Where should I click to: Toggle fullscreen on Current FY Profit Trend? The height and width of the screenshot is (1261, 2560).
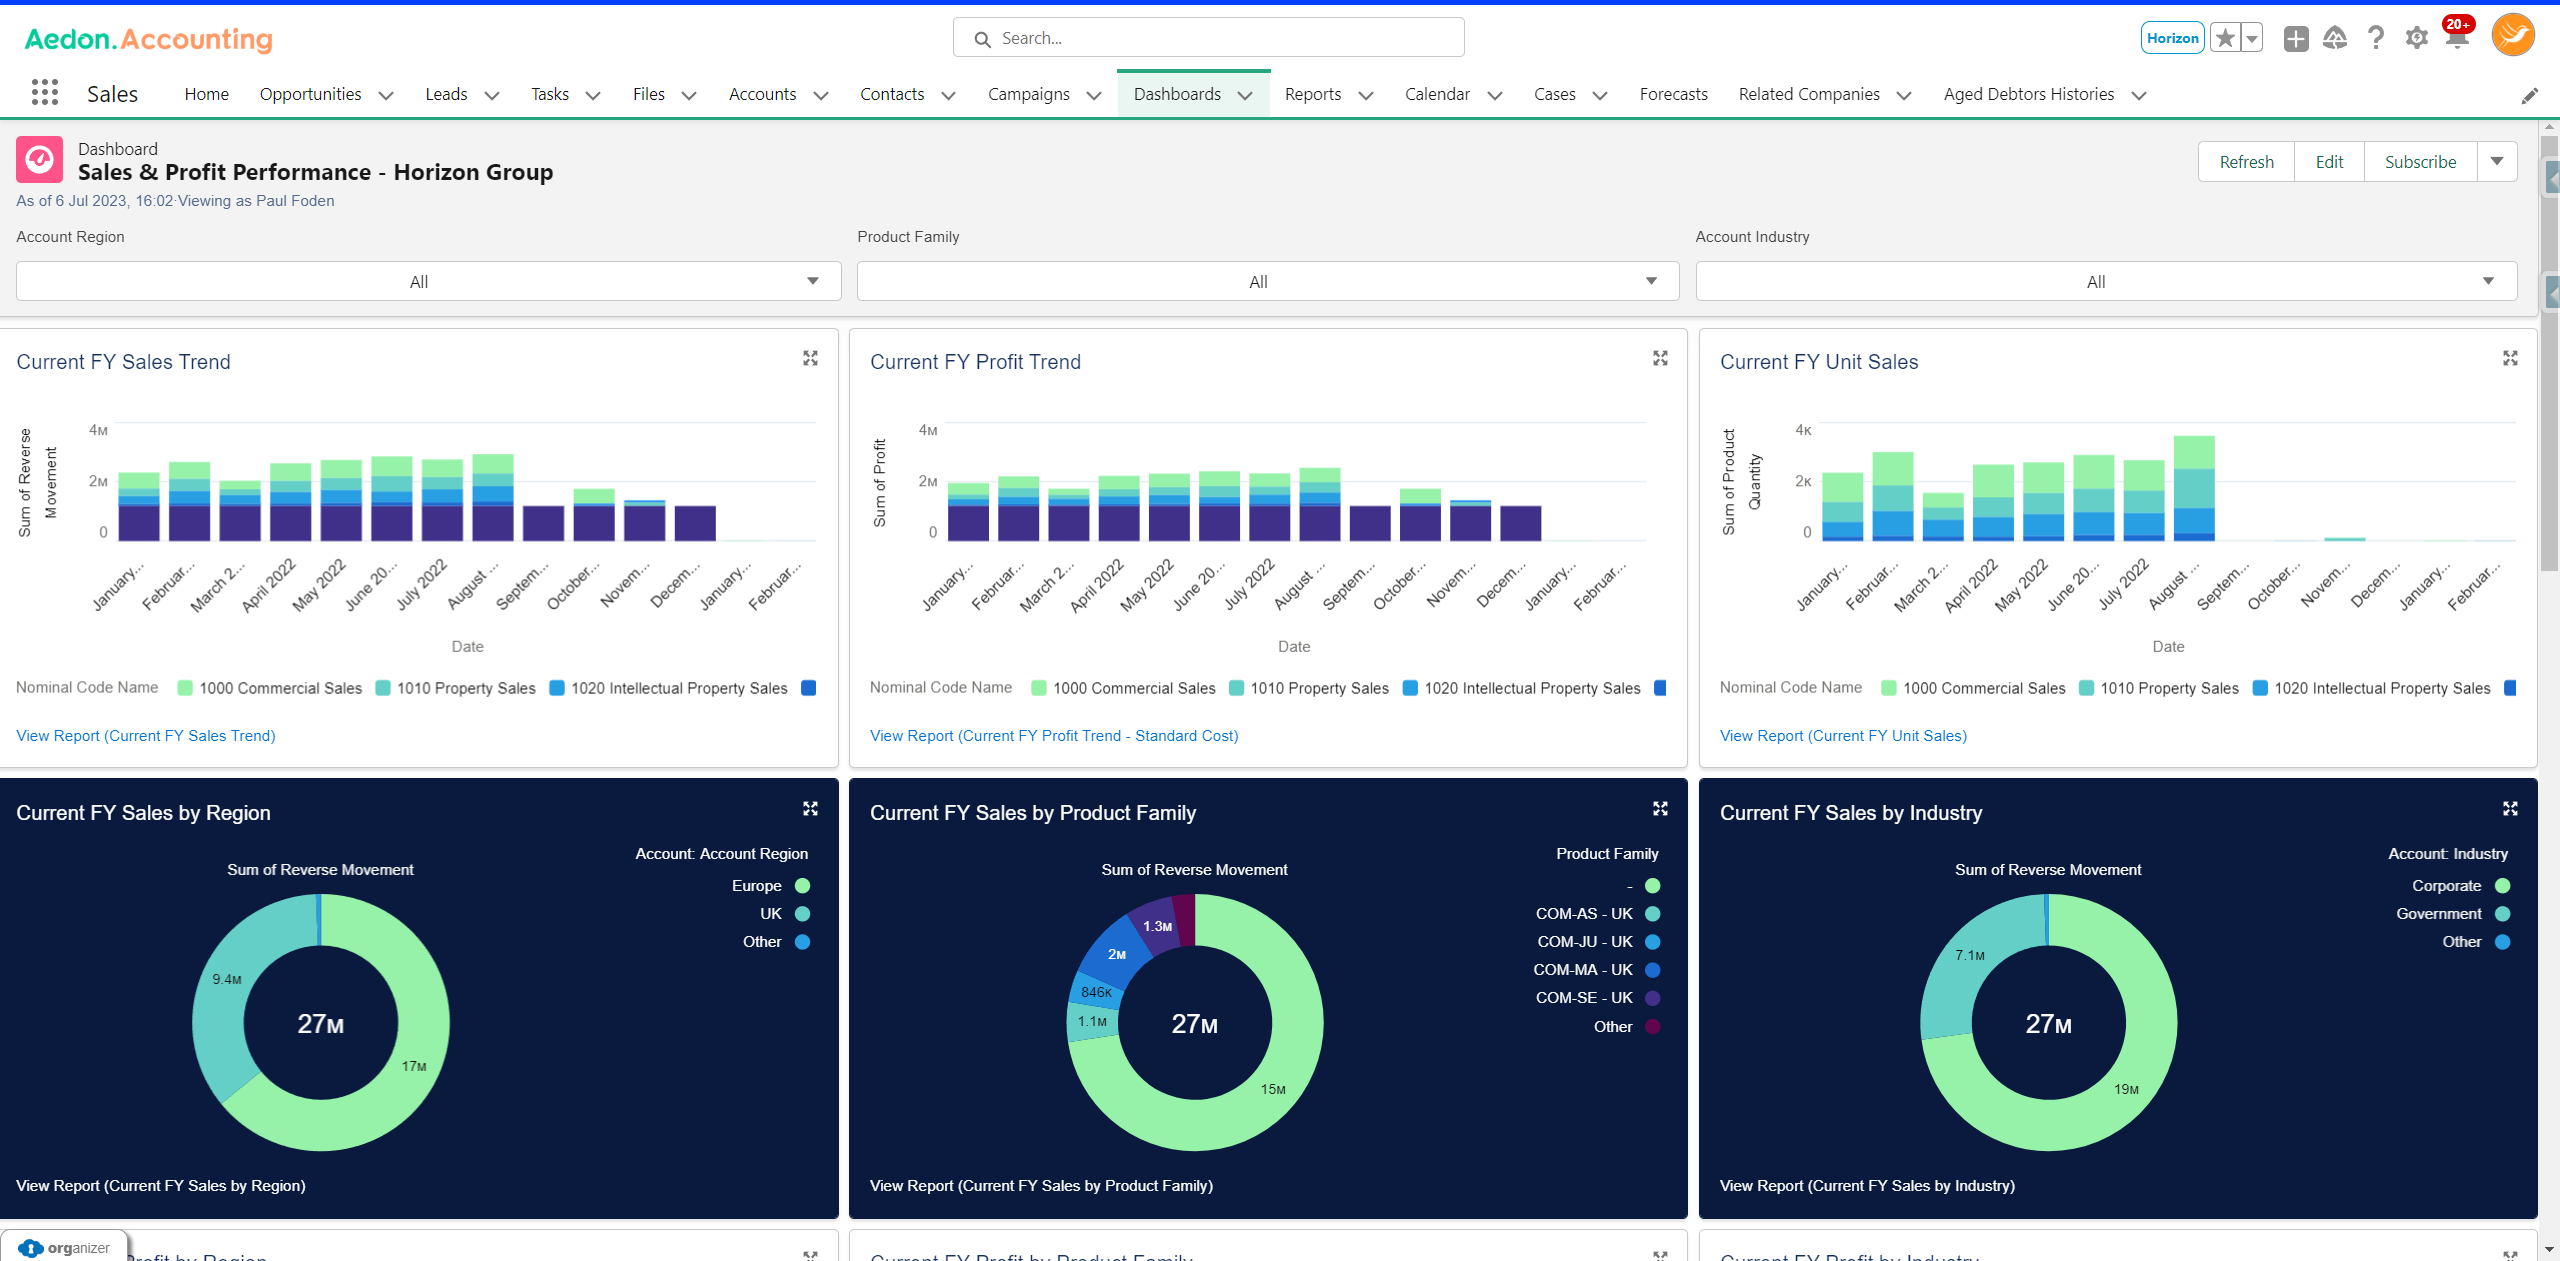(x=1660, y=358)
